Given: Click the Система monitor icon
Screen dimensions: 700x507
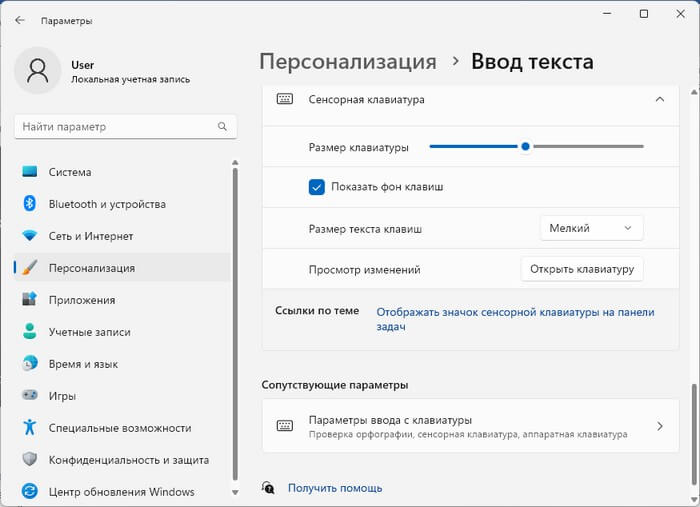Looking at the screenshot, I should tap(29, 172).
